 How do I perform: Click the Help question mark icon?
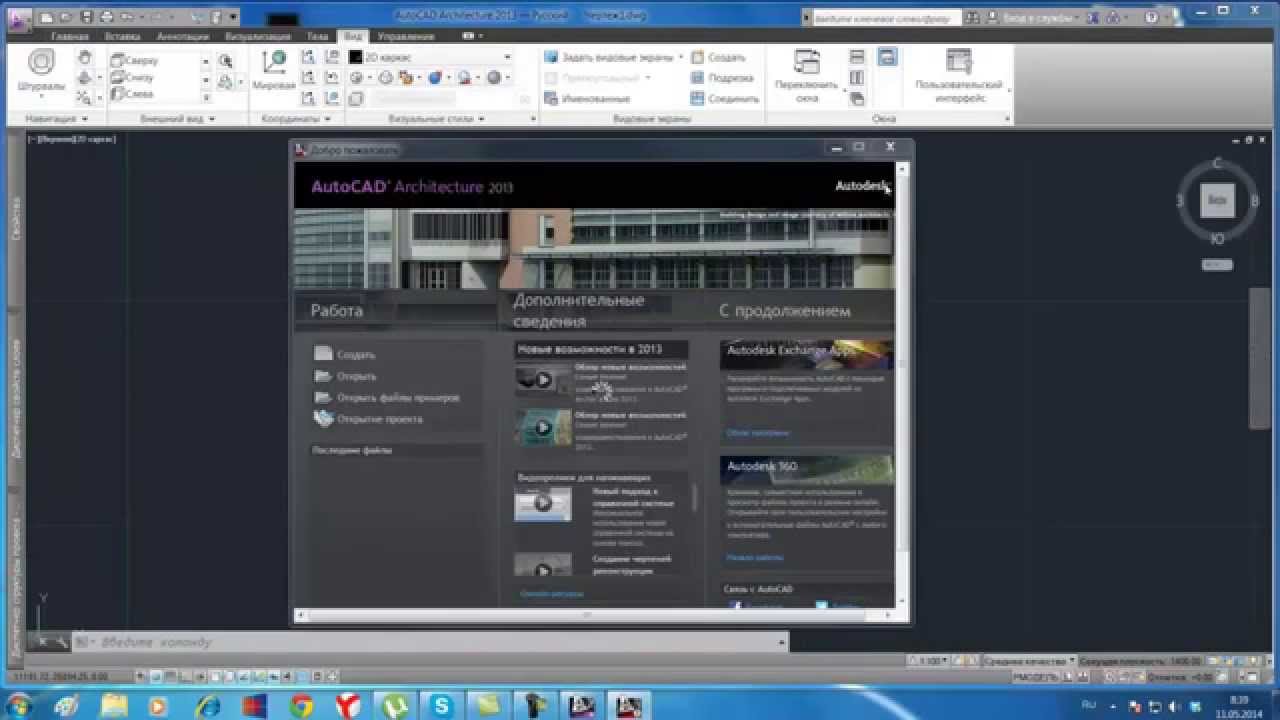(1151, 18)
